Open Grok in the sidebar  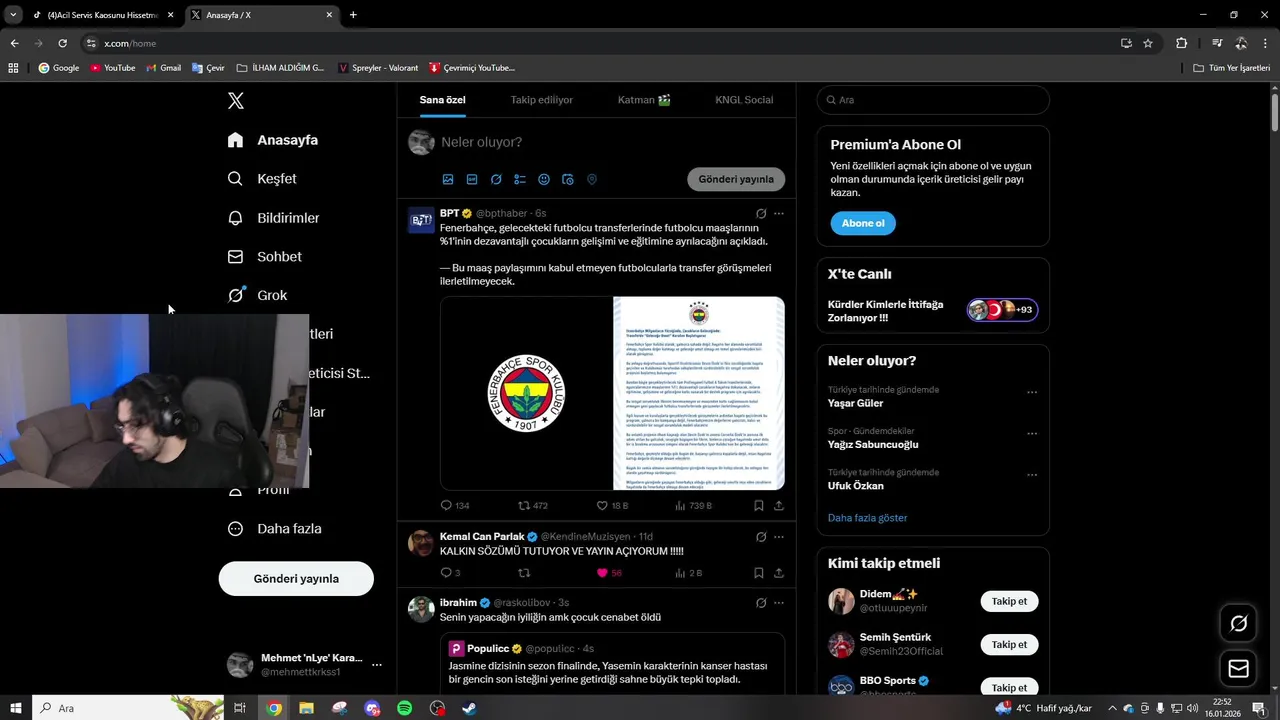click(257, 295)
